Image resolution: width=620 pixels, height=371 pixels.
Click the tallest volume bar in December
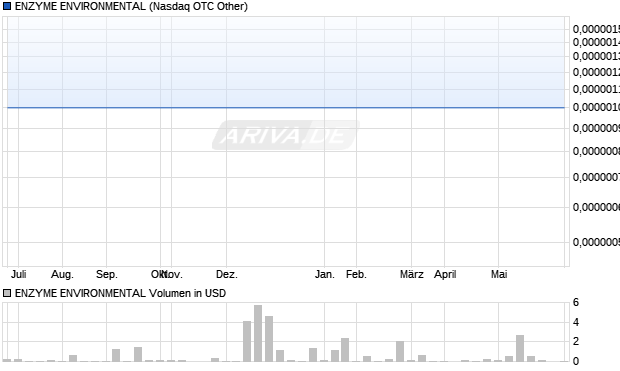258,333
